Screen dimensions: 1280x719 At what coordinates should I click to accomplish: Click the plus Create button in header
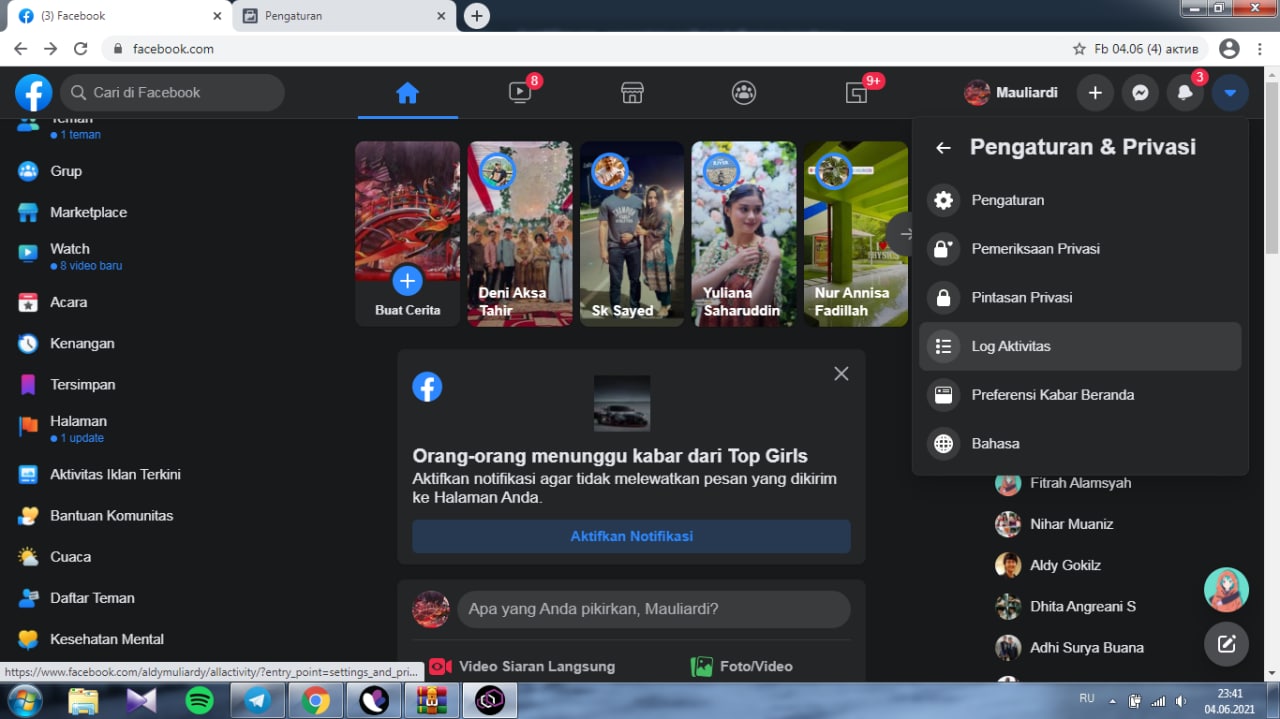coord(1095,93)
